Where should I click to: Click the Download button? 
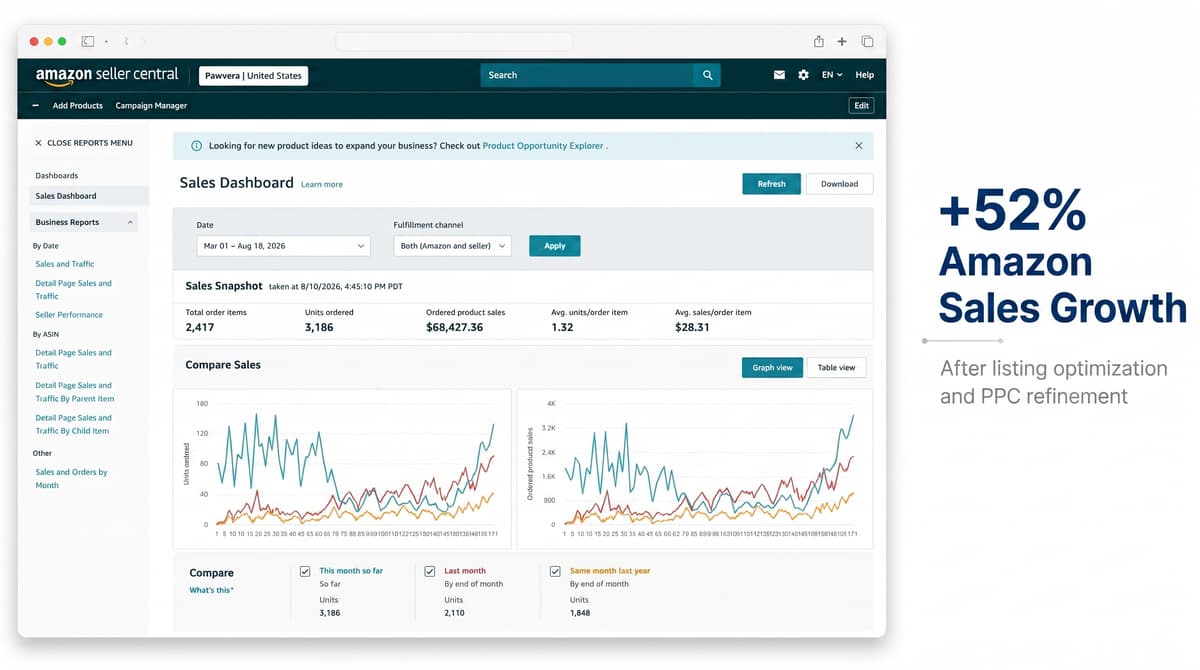839,184
